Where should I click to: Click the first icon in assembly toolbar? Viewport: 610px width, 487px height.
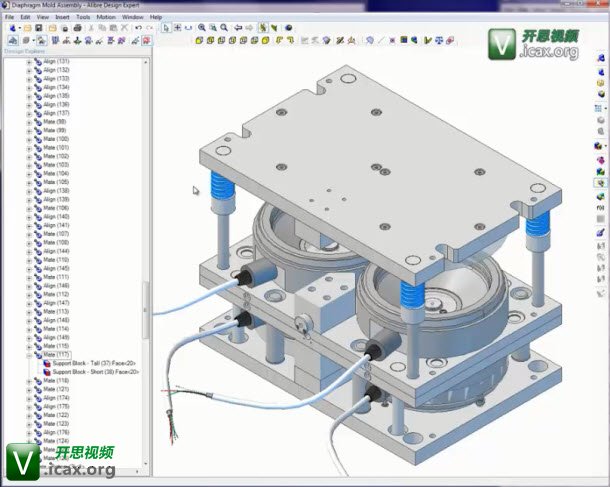click(13, 40)
